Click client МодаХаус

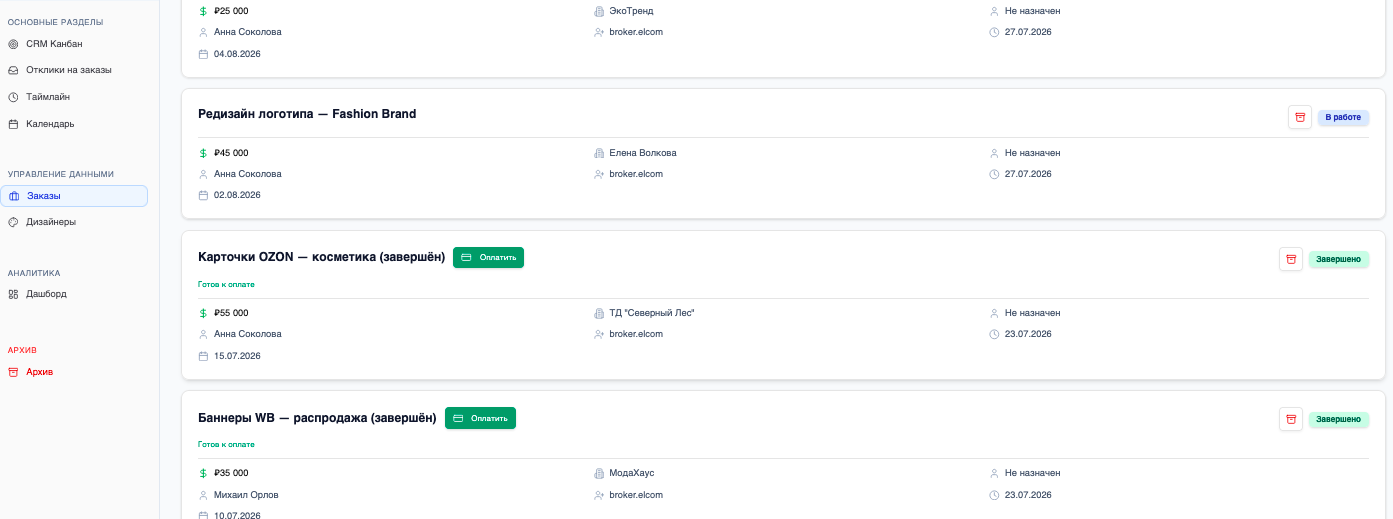point(632,473)
